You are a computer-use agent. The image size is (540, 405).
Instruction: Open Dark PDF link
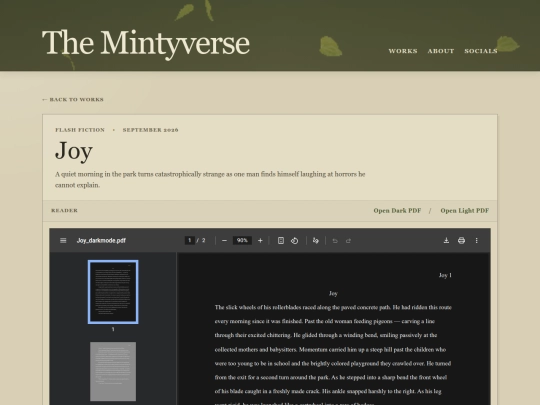point(397,210)
